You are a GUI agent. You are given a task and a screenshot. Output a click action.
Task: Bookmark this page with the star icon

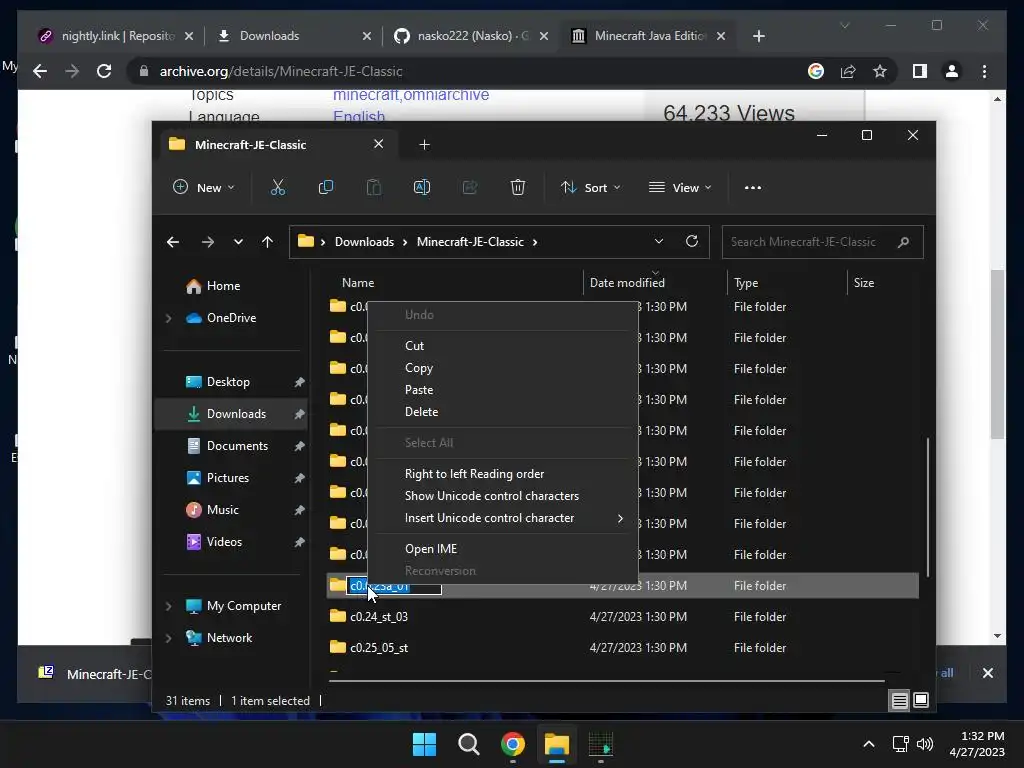[880, 71]
